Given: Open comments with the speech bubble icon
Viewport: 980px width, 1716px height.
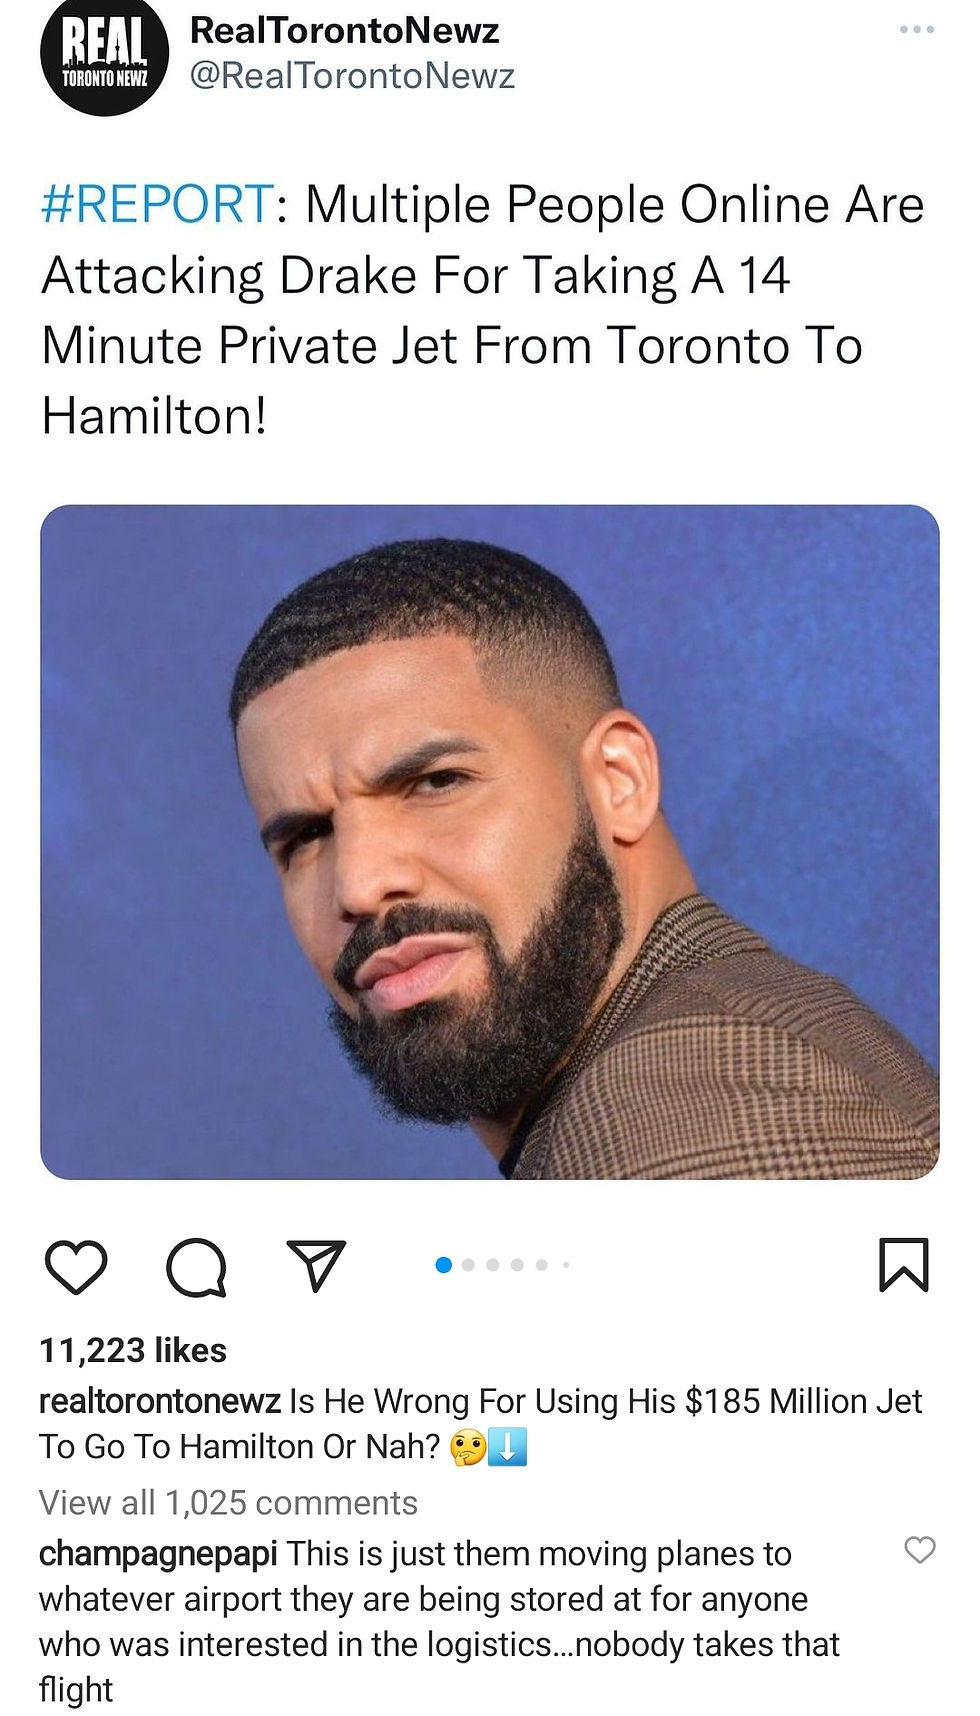Looking at the screenshot, I should click(x=196, y=1267).
